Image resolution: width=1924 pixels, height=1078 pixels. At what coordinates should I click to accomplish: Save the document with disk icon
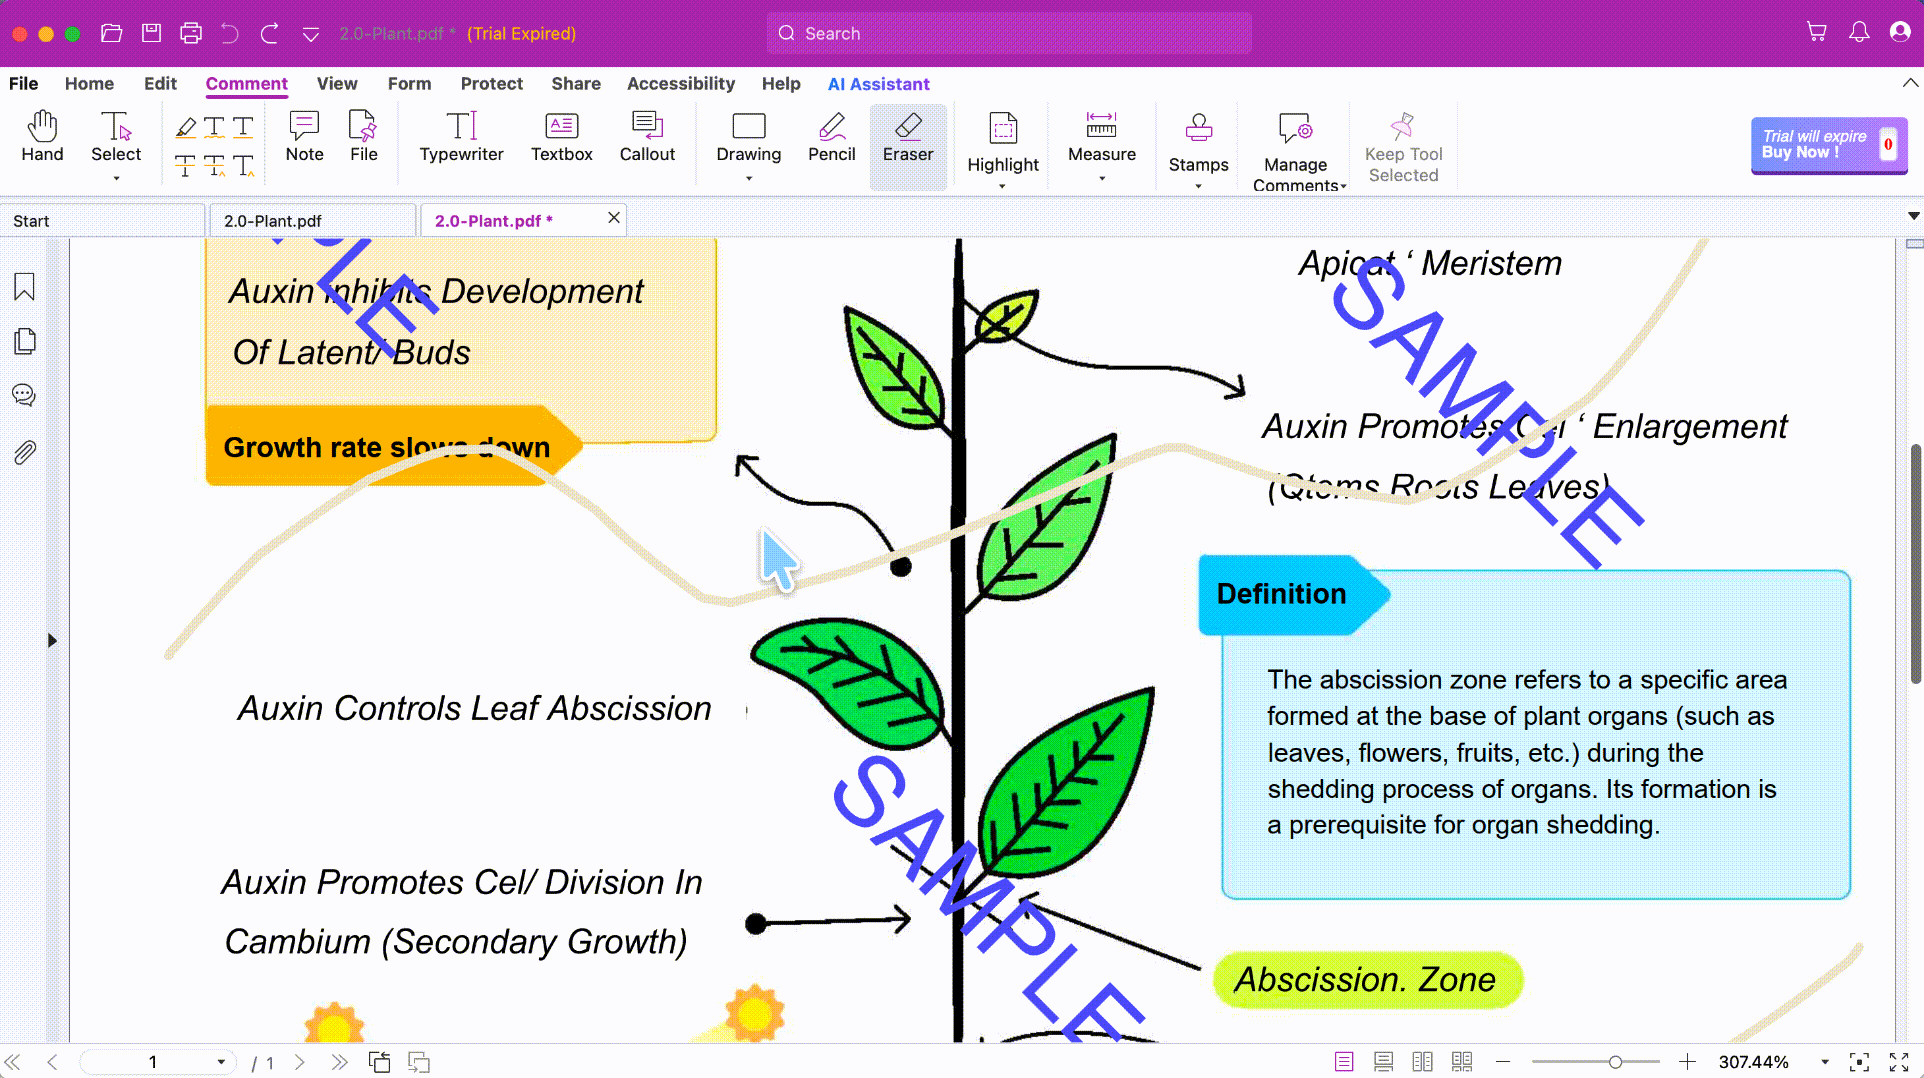pyautogui.click(x=151, y=33)
